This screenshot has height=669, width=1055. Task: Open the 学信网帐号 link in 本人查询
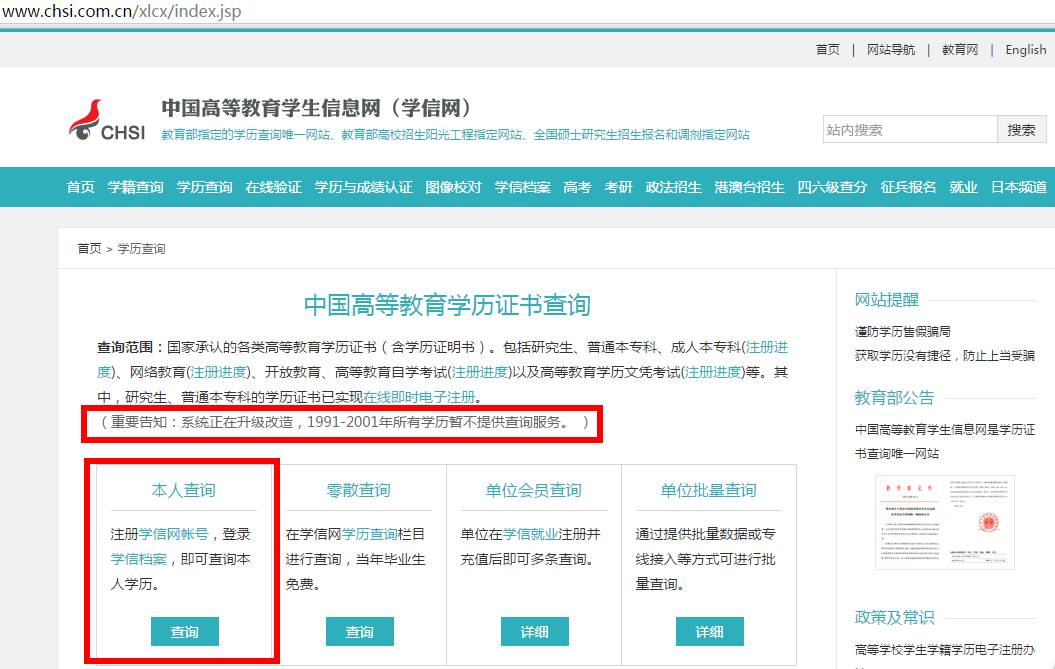(x=174, y=534)
